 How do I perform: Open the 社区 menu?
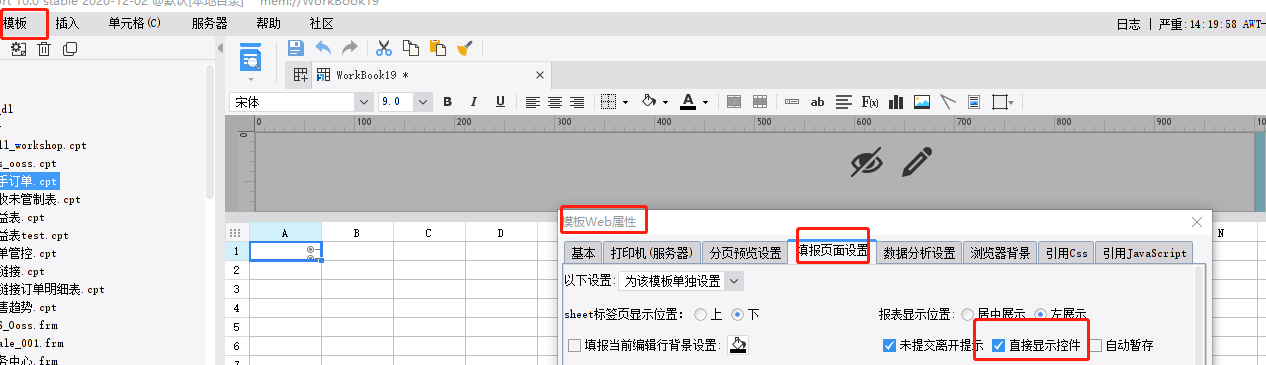click(x=321, y=23)
